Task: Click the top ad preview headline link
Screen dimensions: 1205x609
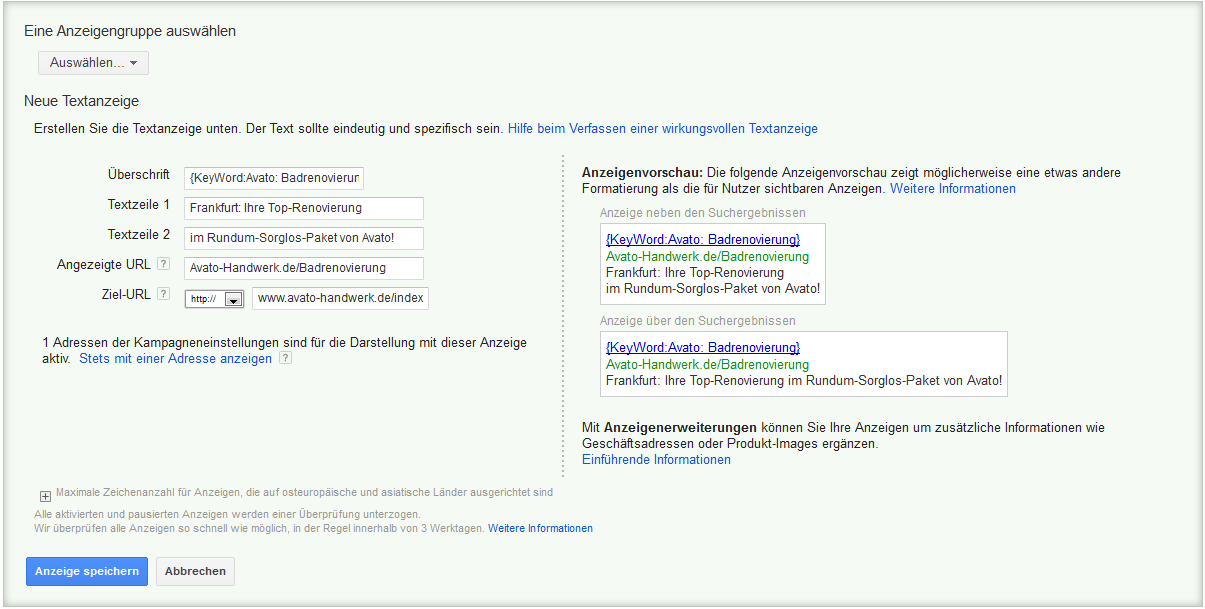Action: coord(703,347)
